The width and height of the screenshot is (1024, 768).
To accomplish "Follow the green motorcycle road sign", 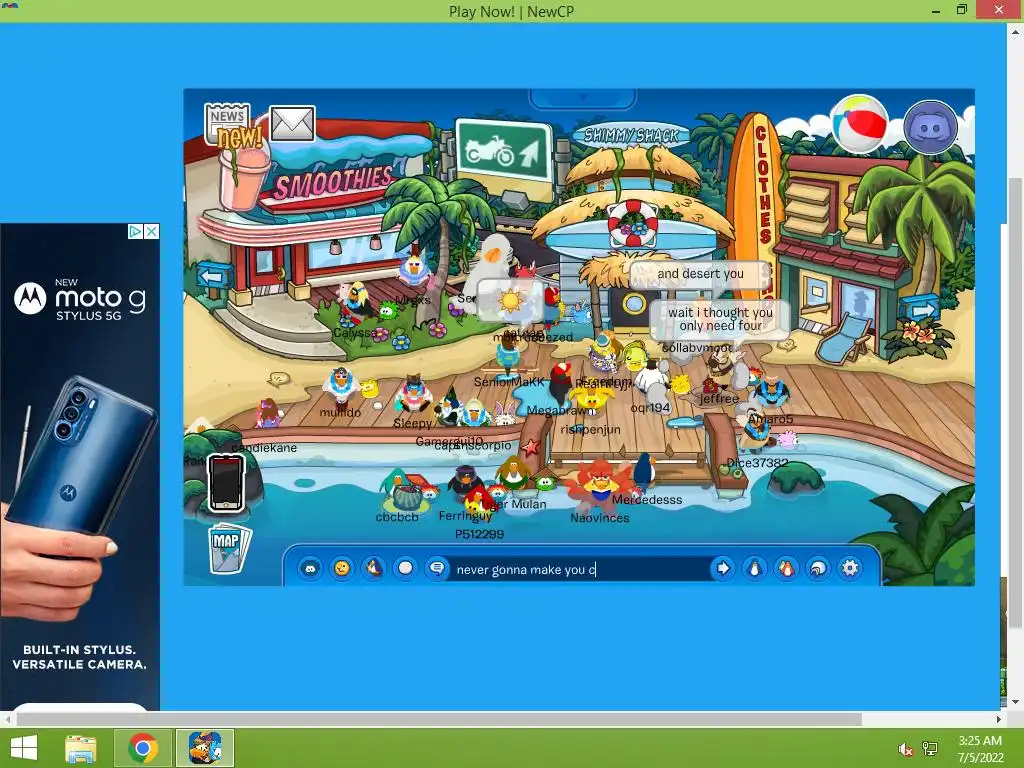I will click(x=504, y=152).
